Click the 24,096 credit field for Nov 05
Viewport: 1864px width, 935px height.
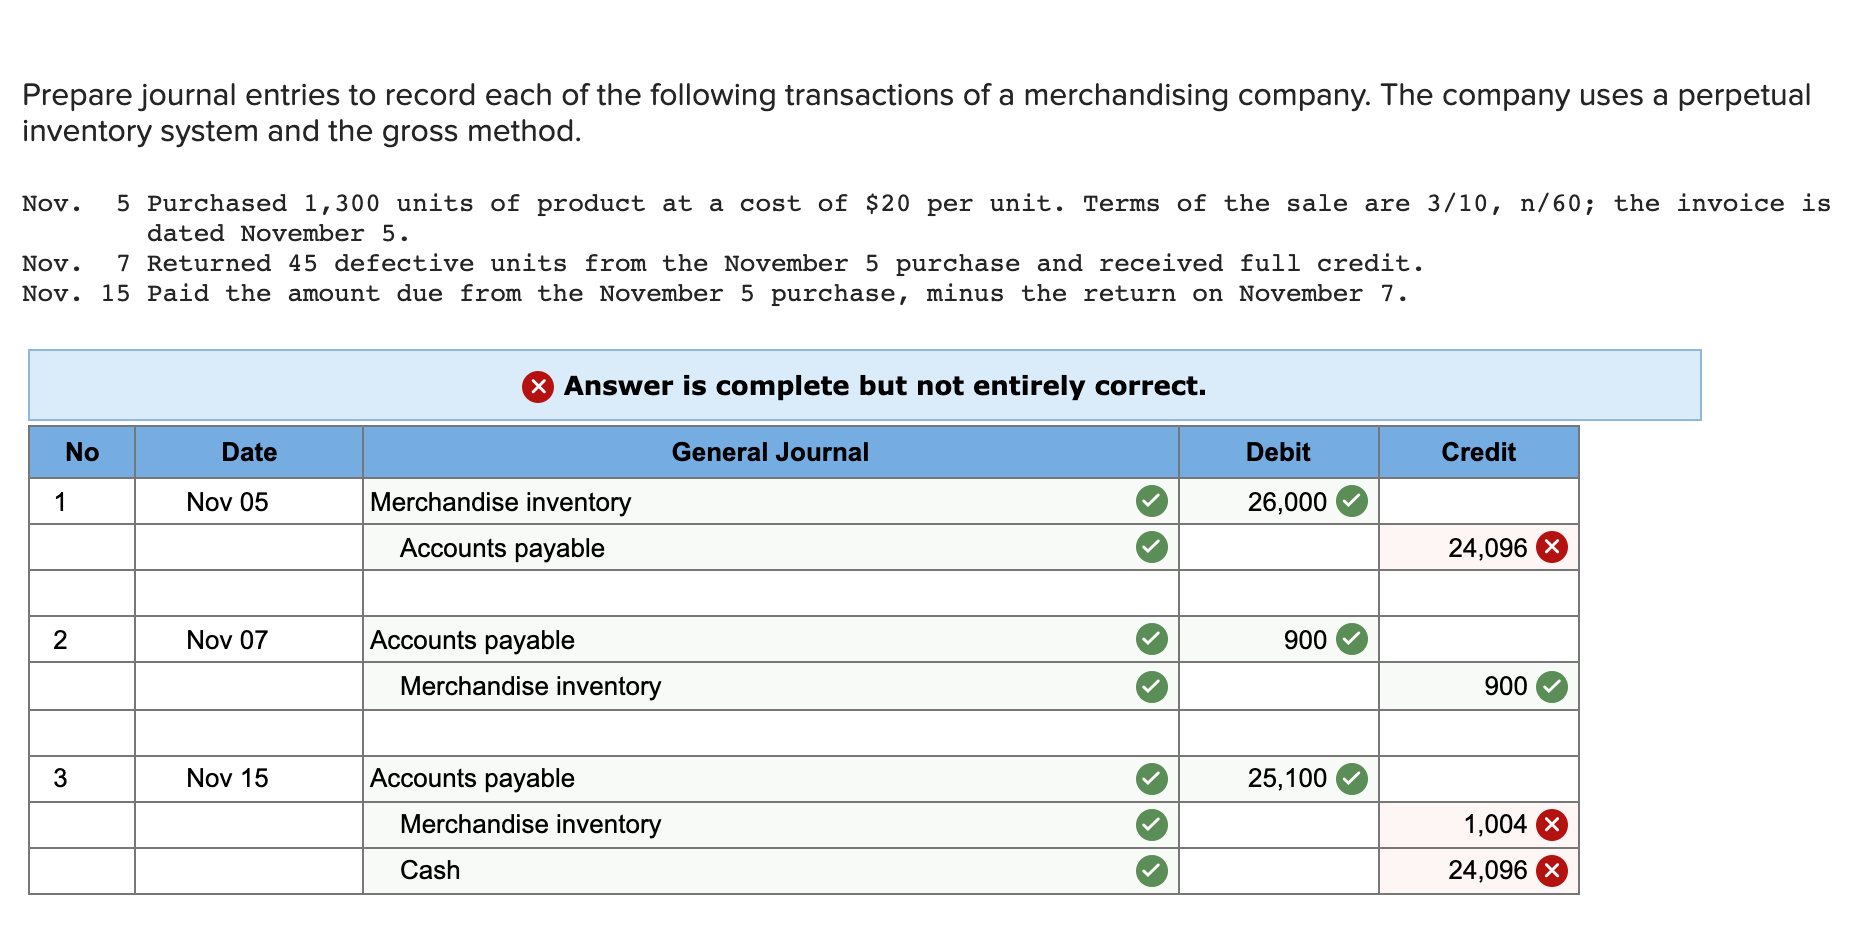coord(1479,548)
